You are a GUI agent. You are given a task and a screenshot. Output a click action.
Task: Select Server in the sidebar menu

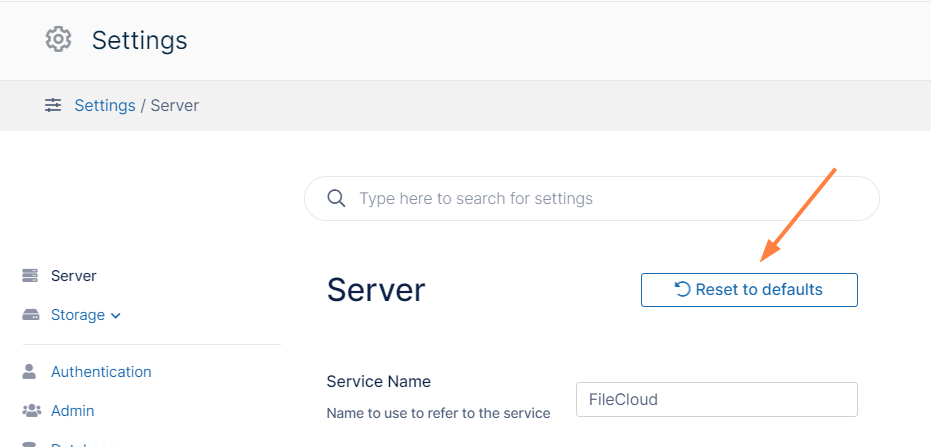tap(74, 276)
